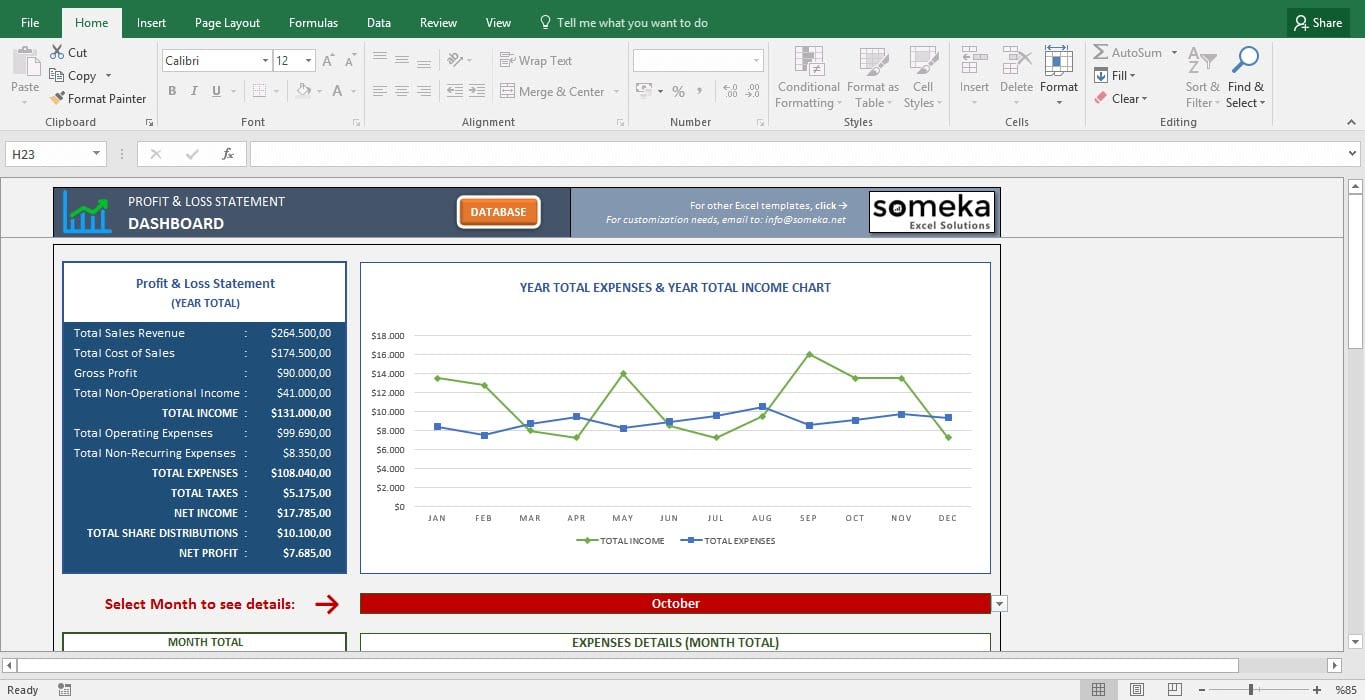
Task: Click the orange DATABASE button
Action: pos(498,212)
